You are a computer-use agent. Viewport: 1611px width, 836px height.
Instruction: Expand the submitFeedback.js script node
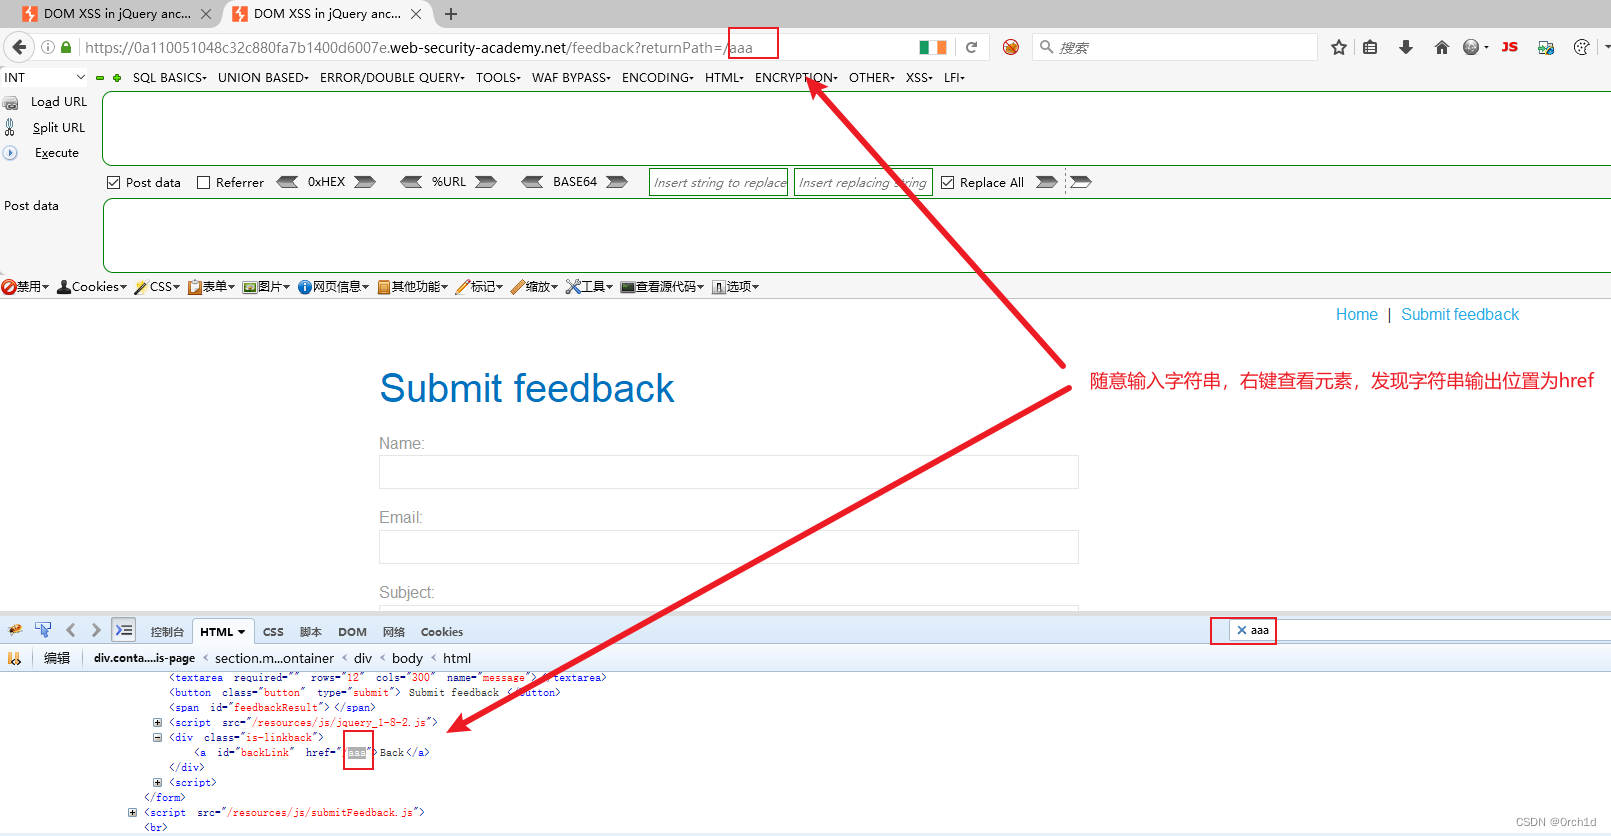click(132, 812)
